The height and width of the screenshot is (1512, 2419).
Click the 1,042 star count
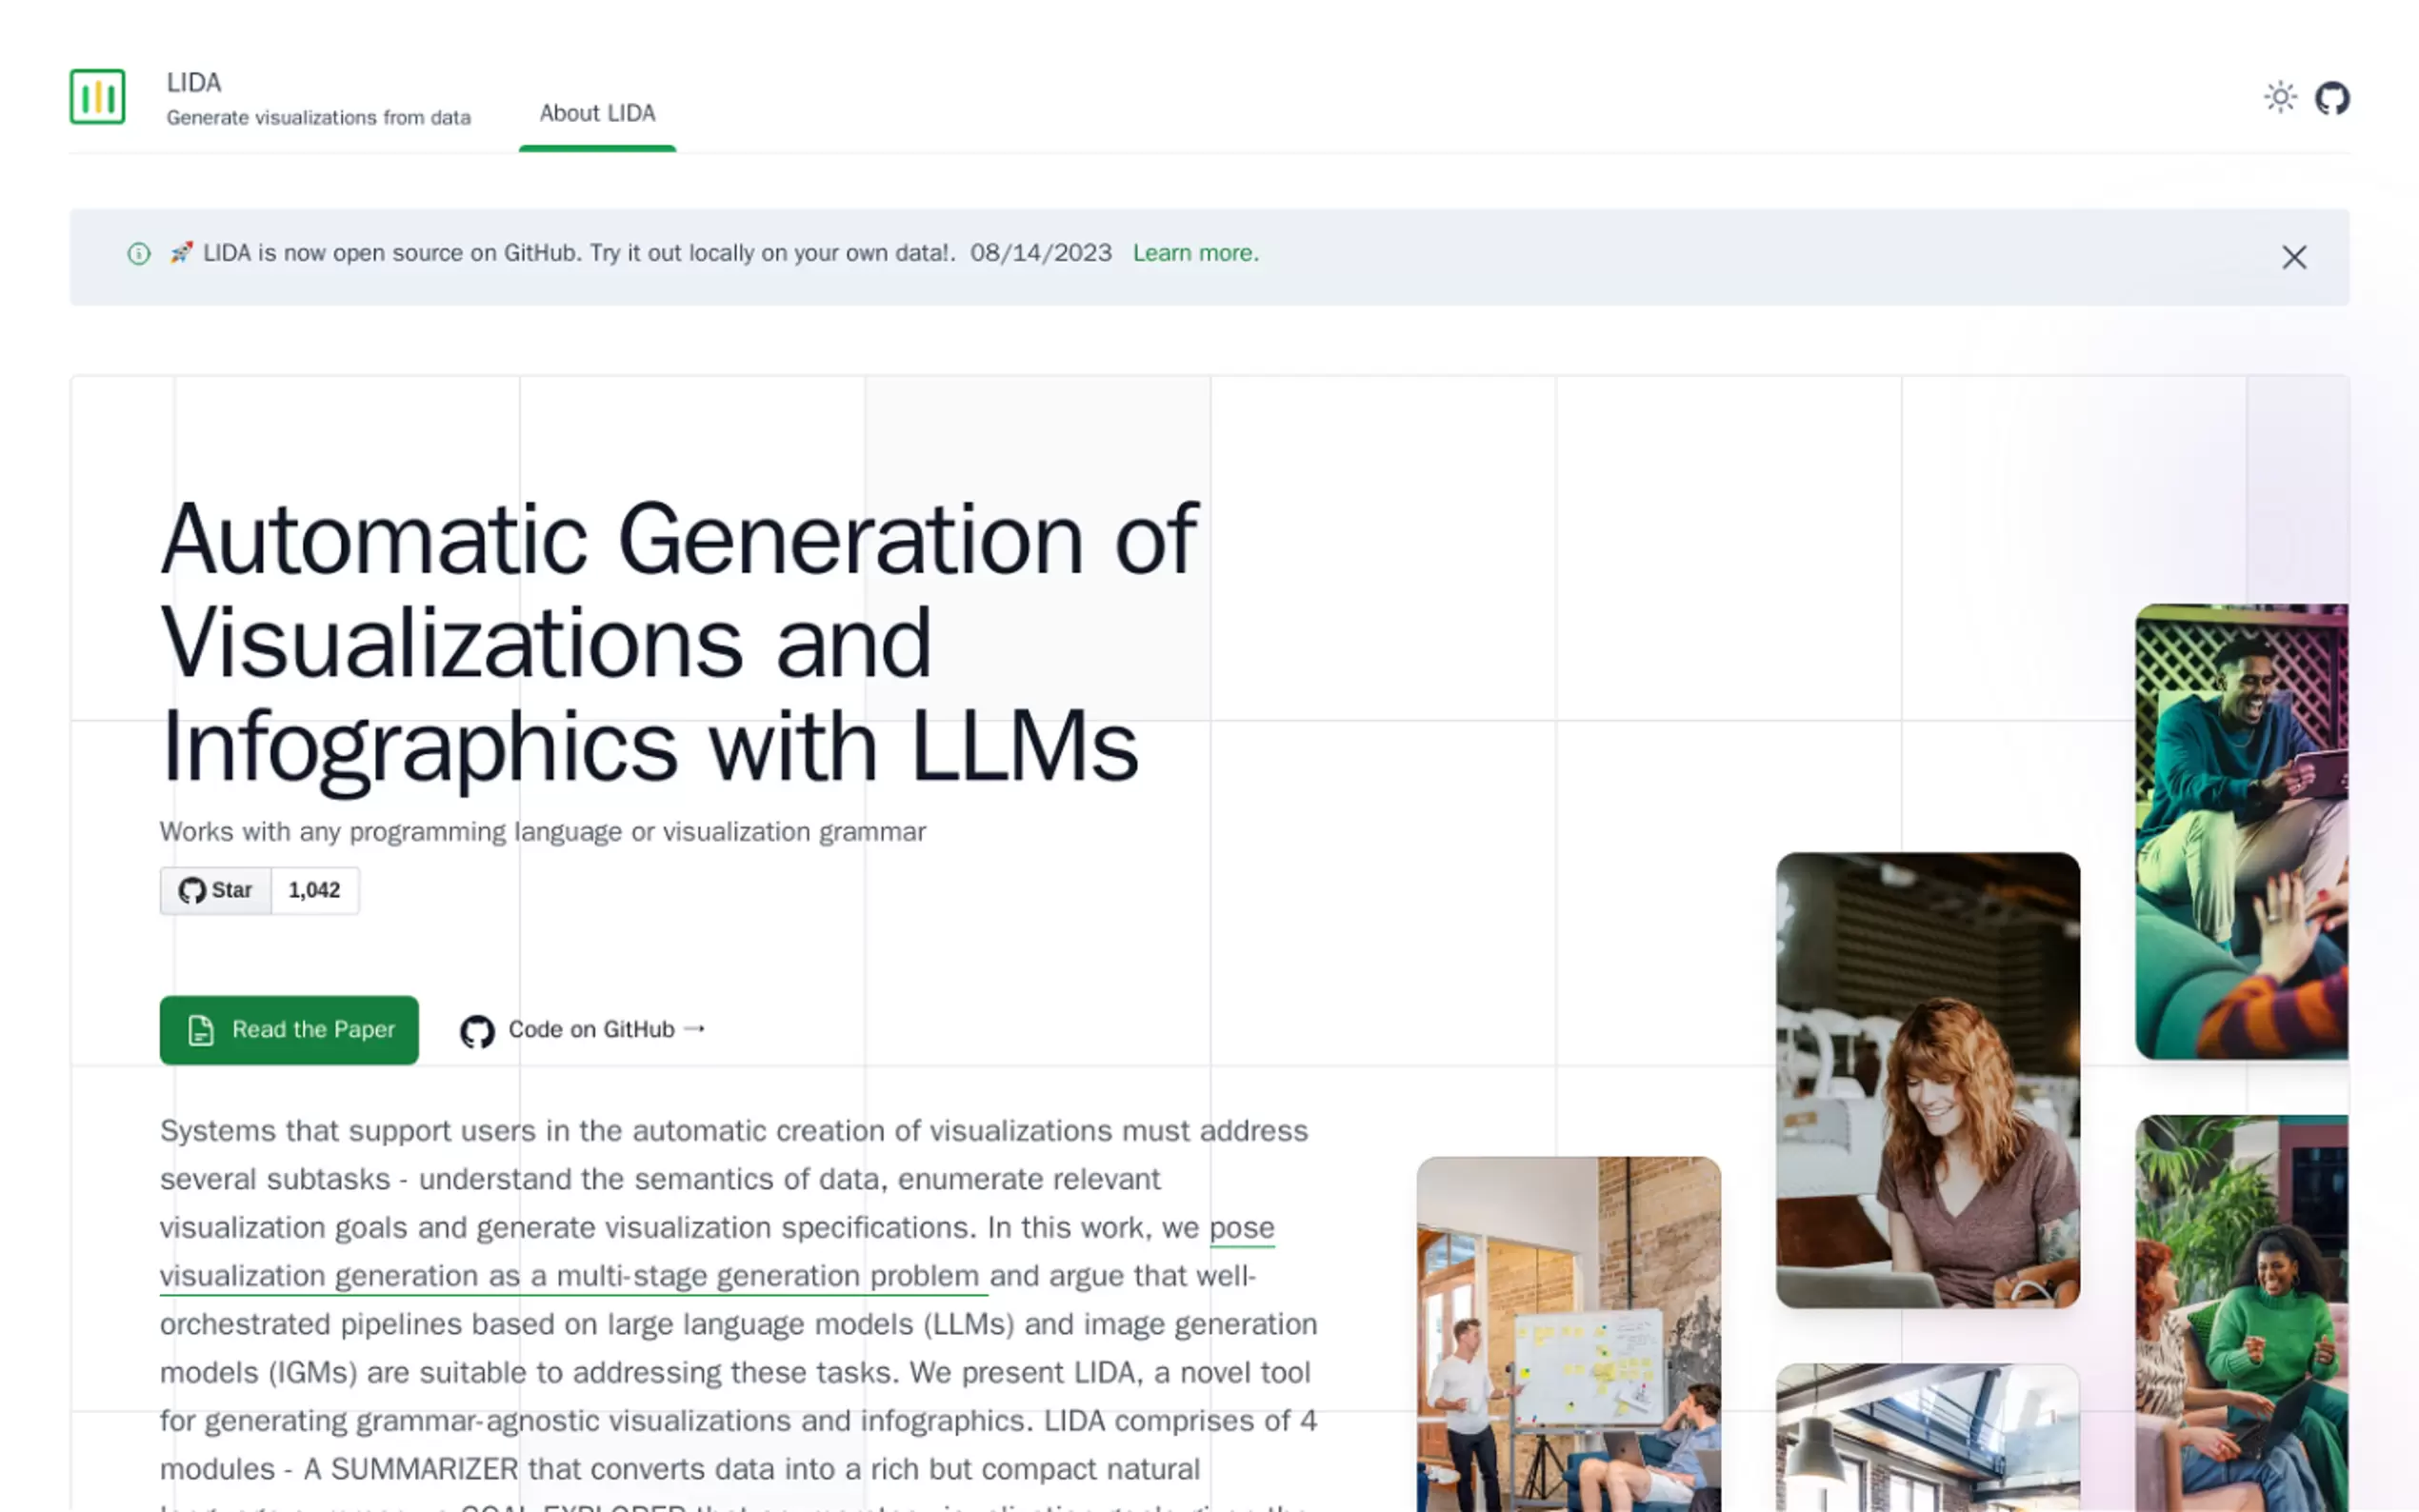pyautogui.click(x=314, y=890)
